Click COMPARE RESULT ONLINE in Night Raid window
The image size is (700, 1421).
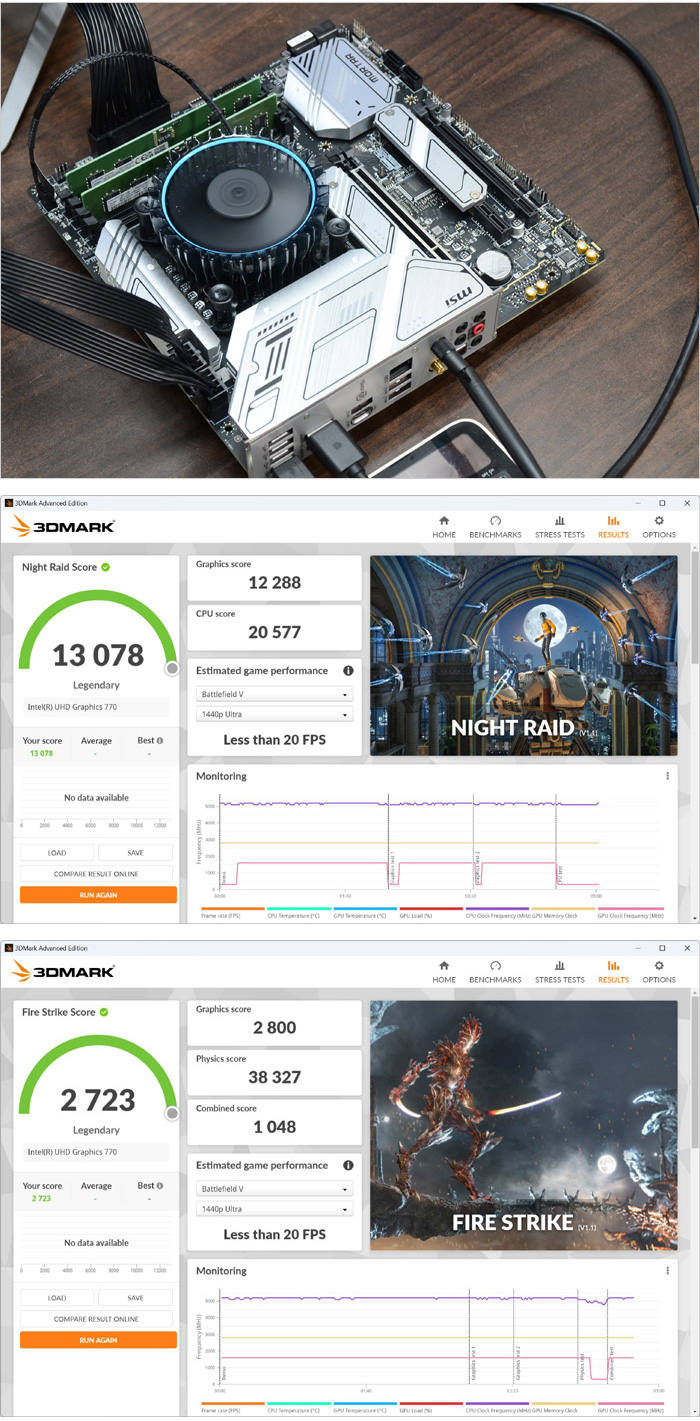pos(97,874)
